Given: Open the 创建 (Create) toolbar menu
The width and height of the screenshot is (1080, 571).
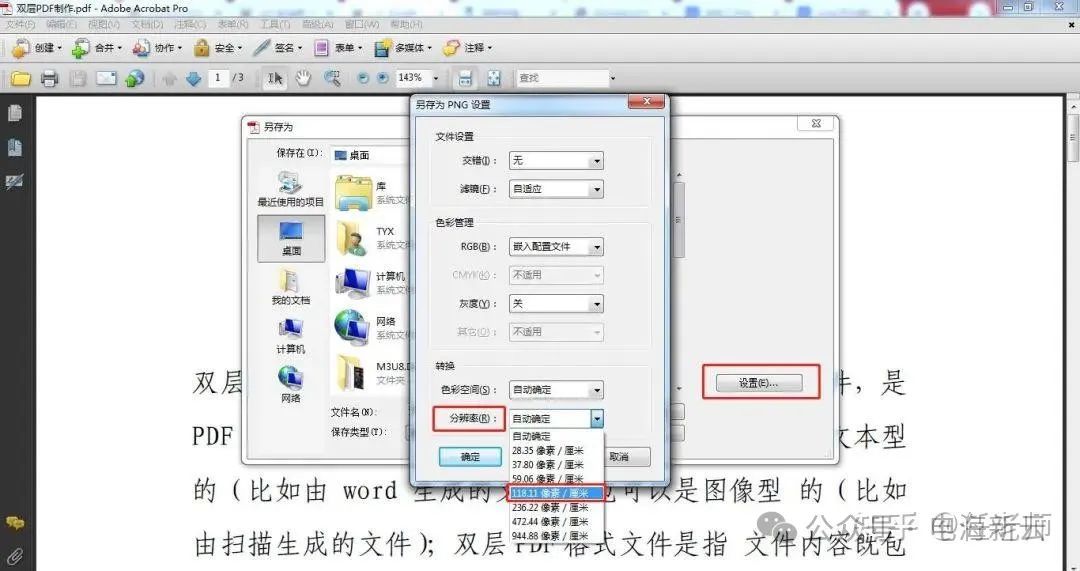Looking at the screenshot, I should tap(37, 48).
